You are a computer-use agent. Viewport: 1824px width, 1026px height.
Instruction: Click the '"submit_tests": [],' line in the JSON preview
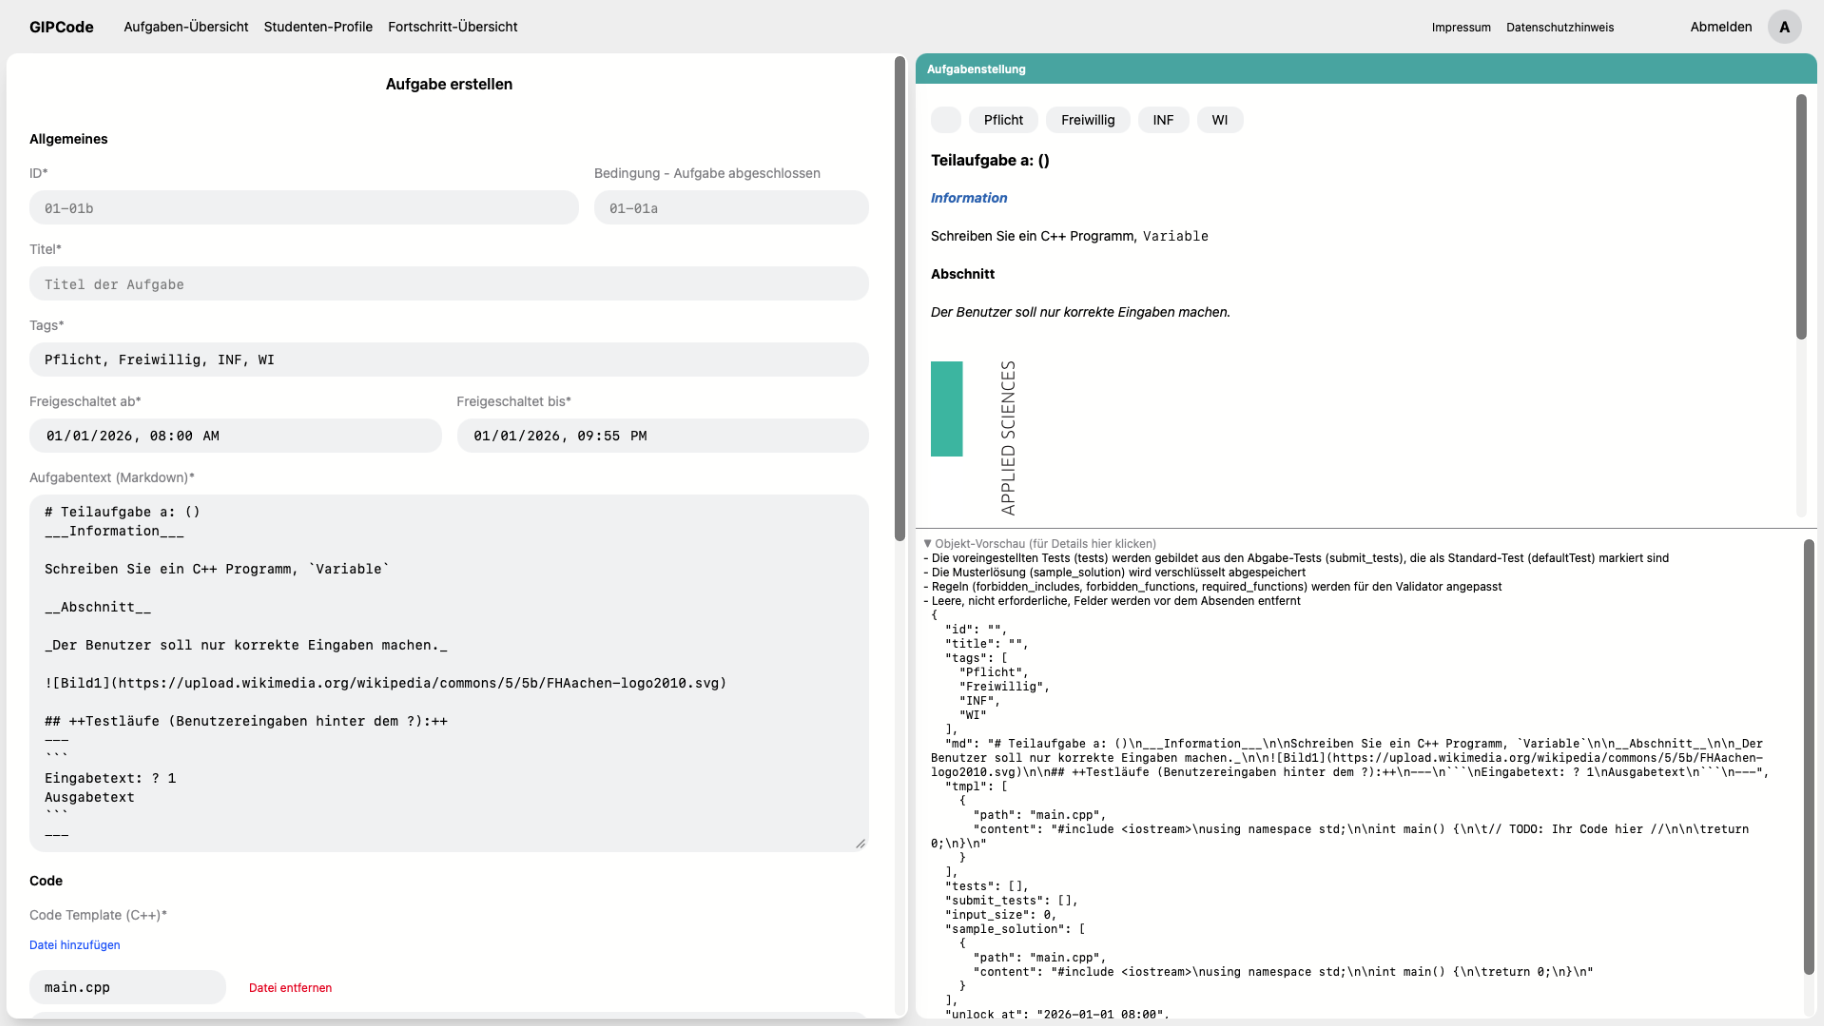tap(1011, 900)
